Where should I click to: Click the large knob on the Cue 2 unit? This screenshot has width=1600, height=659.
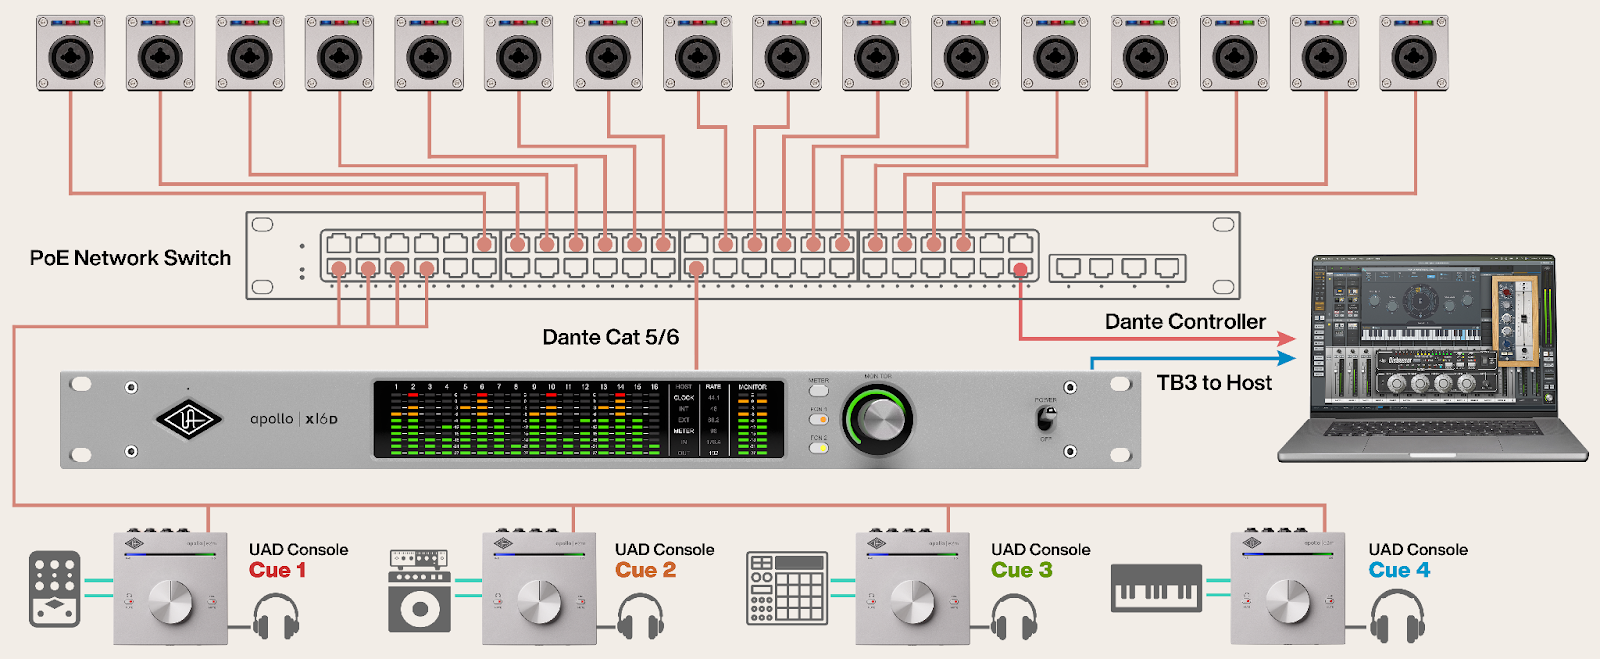click(x=540, y=602)
